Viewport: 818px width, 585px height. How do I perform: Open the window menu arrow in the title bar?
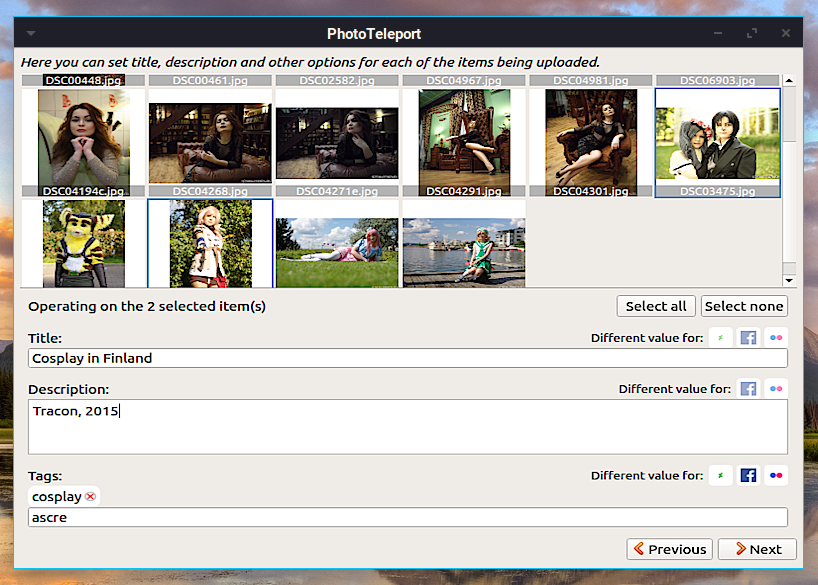[31, 33]
